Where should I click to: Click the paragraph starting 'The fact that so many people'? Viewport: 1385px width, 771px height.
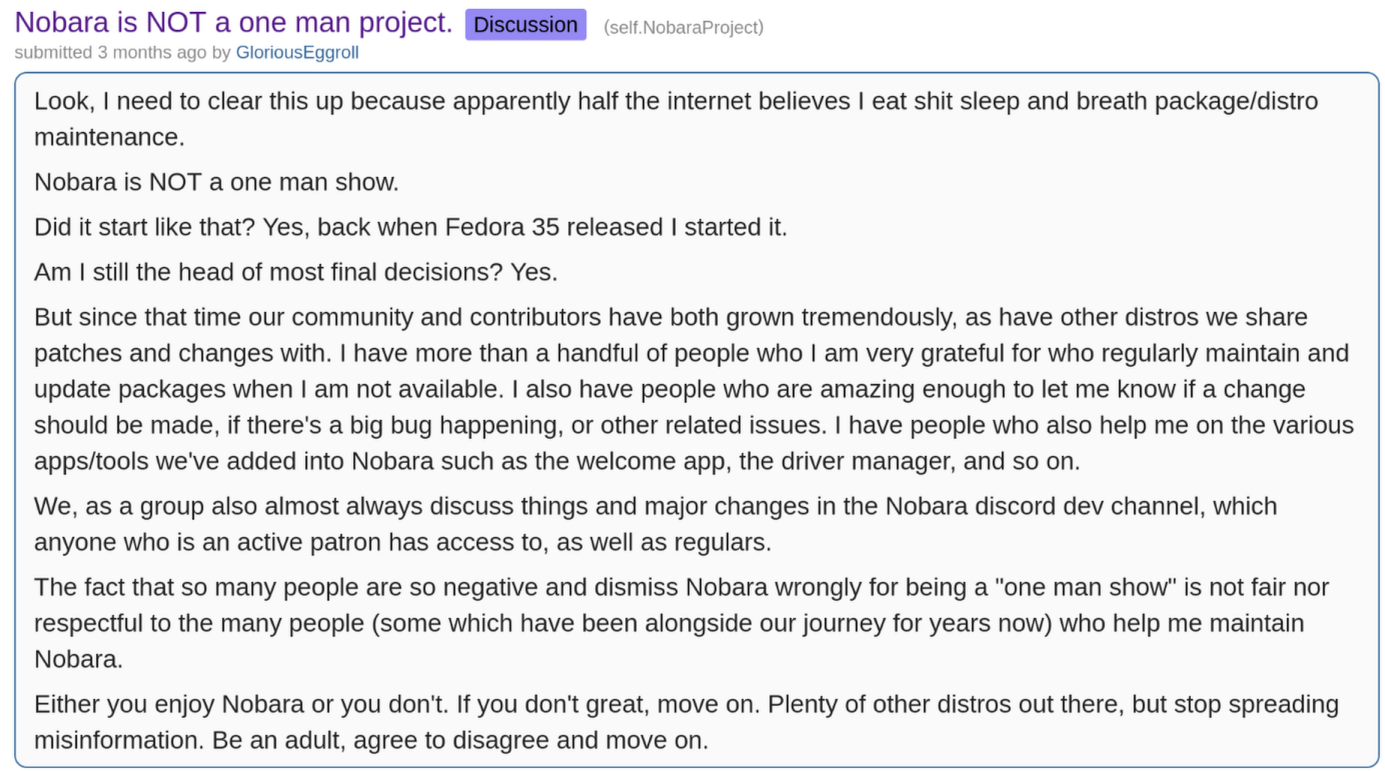point(682,623)
